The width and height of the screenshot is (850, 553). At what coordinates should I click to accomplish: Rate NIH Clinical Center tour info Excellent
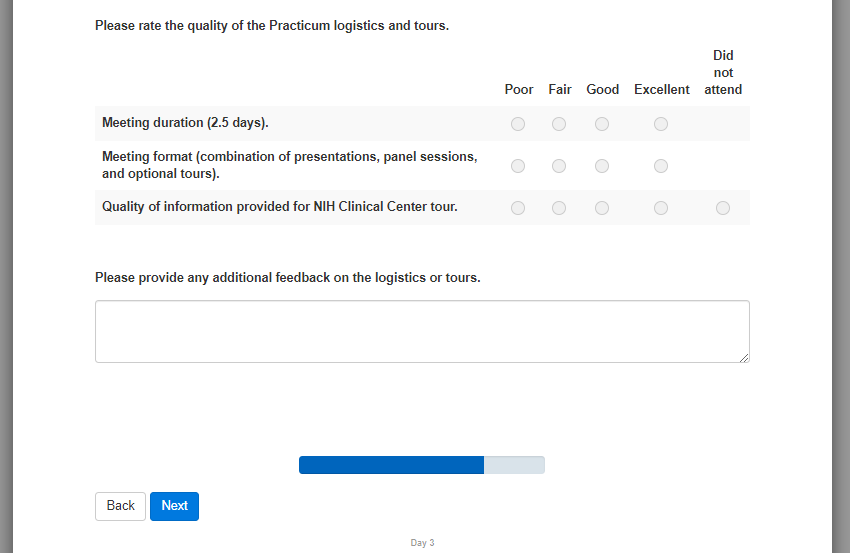(661, 208)
